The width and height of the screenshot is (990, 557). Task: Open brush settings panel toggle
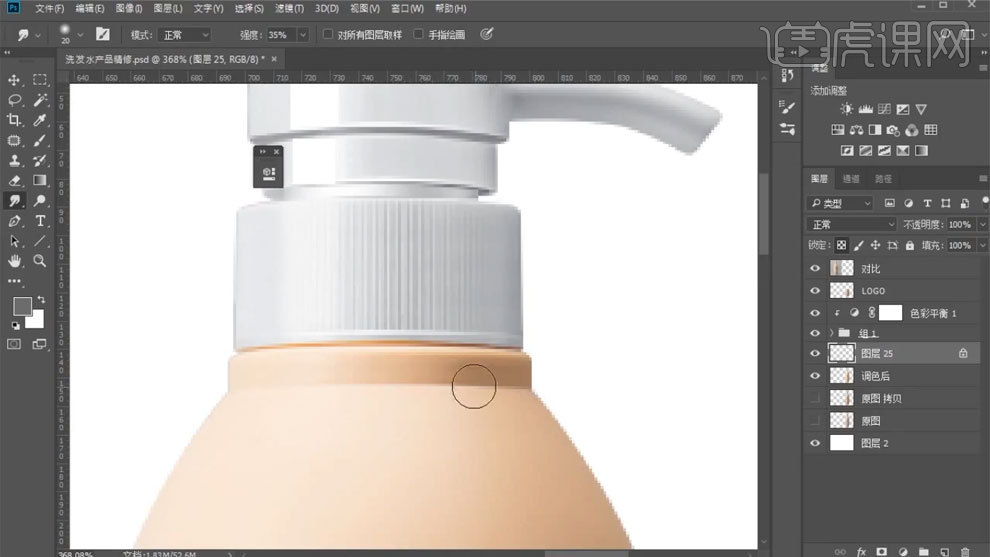click(102, 35)
